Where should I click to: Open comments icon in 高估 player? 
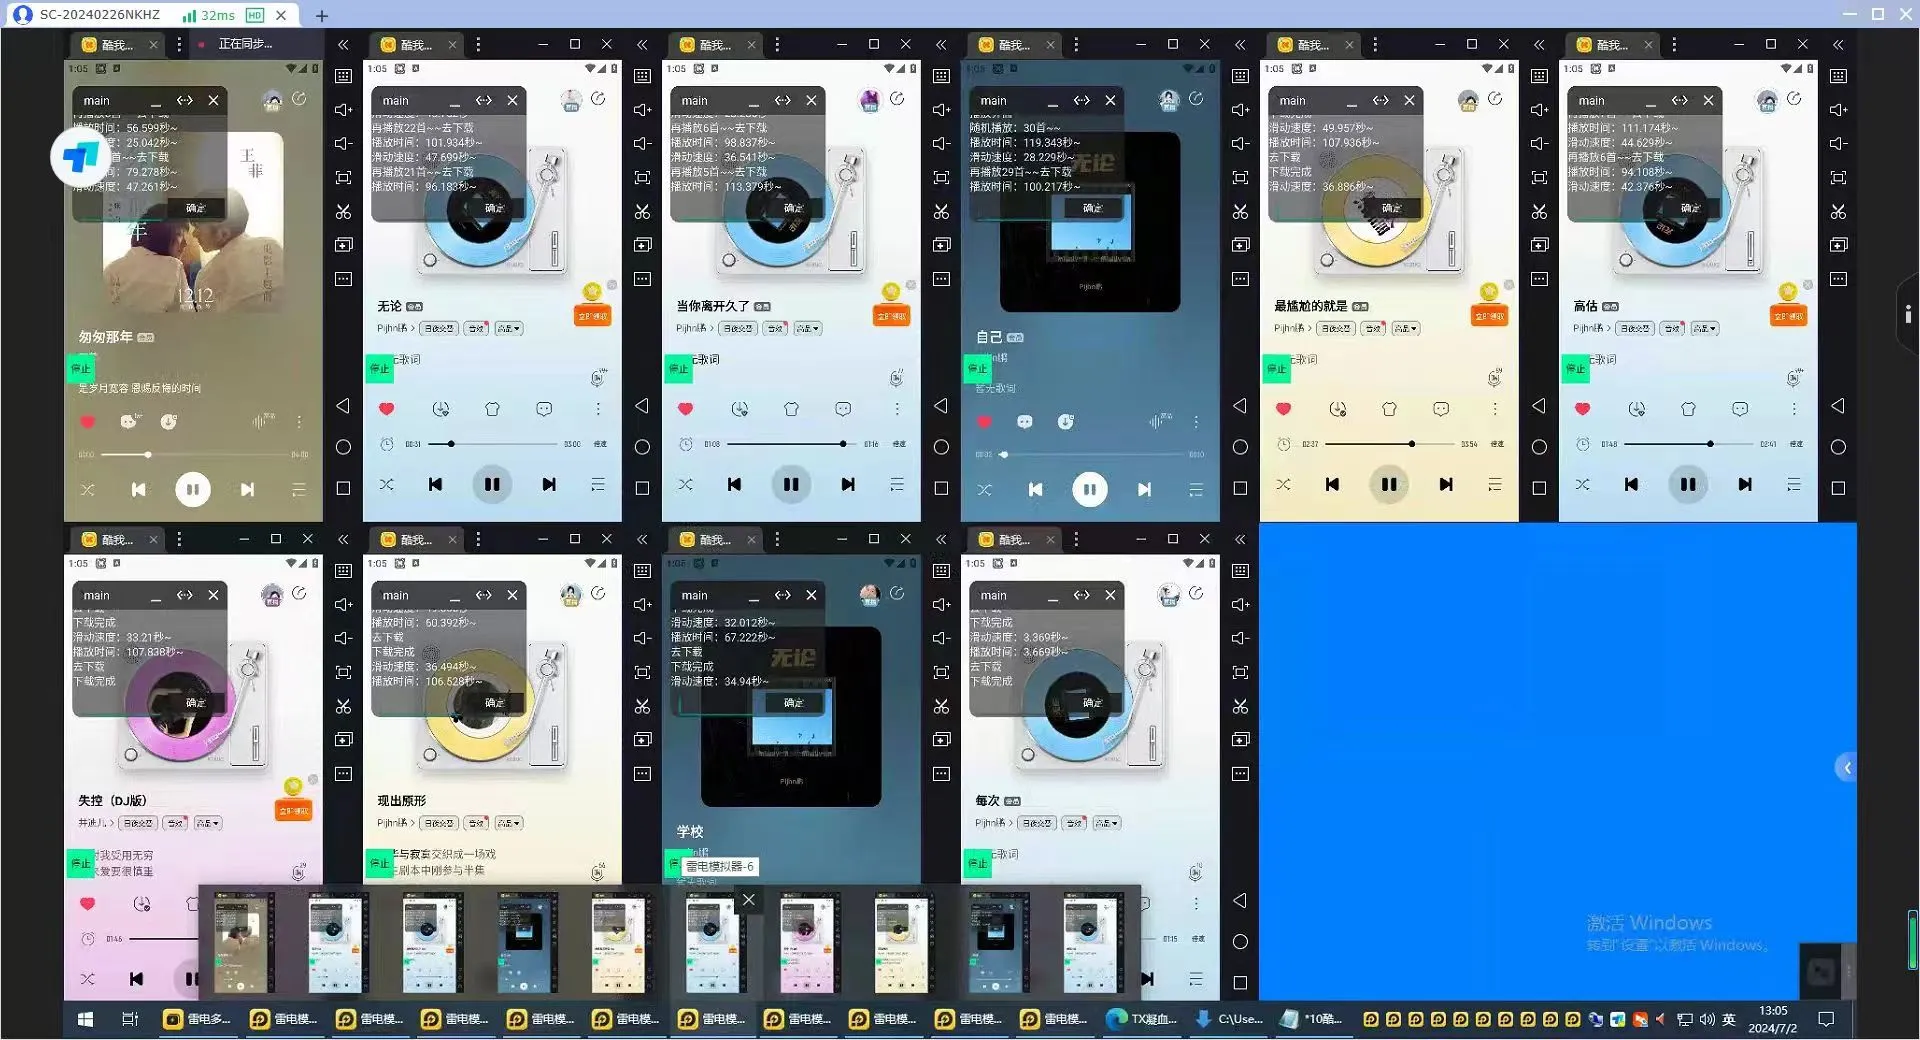point(1740,409)
